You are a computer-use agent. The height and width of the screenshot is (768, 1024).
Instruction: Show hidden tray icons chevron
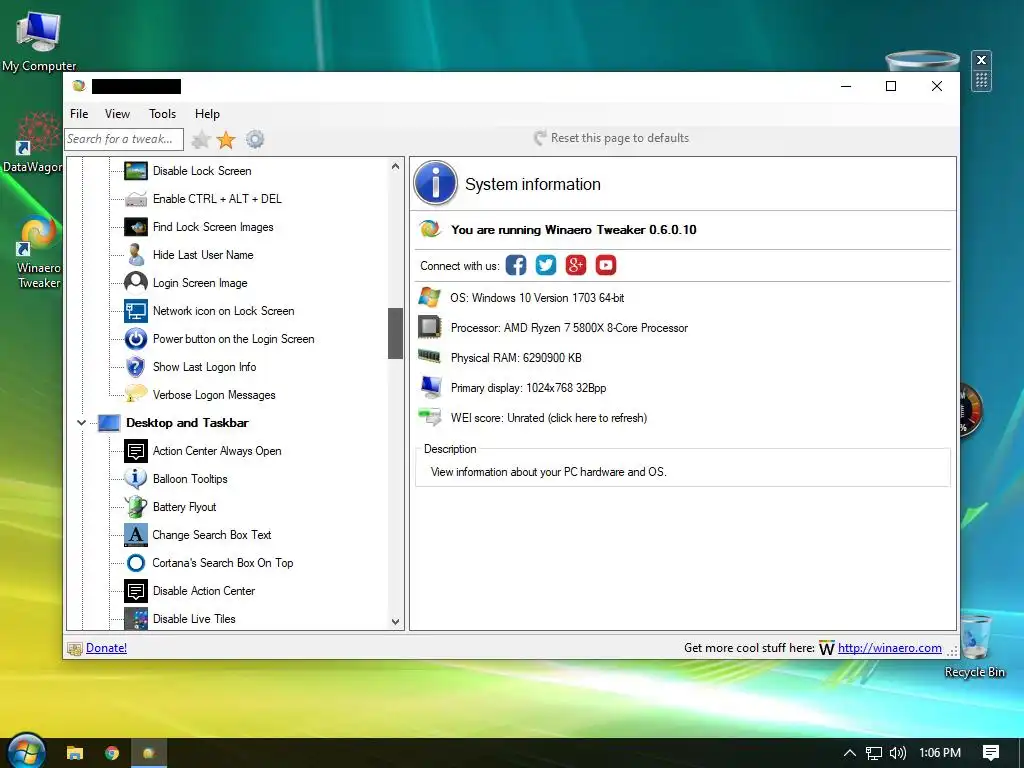tap(850, 753)
